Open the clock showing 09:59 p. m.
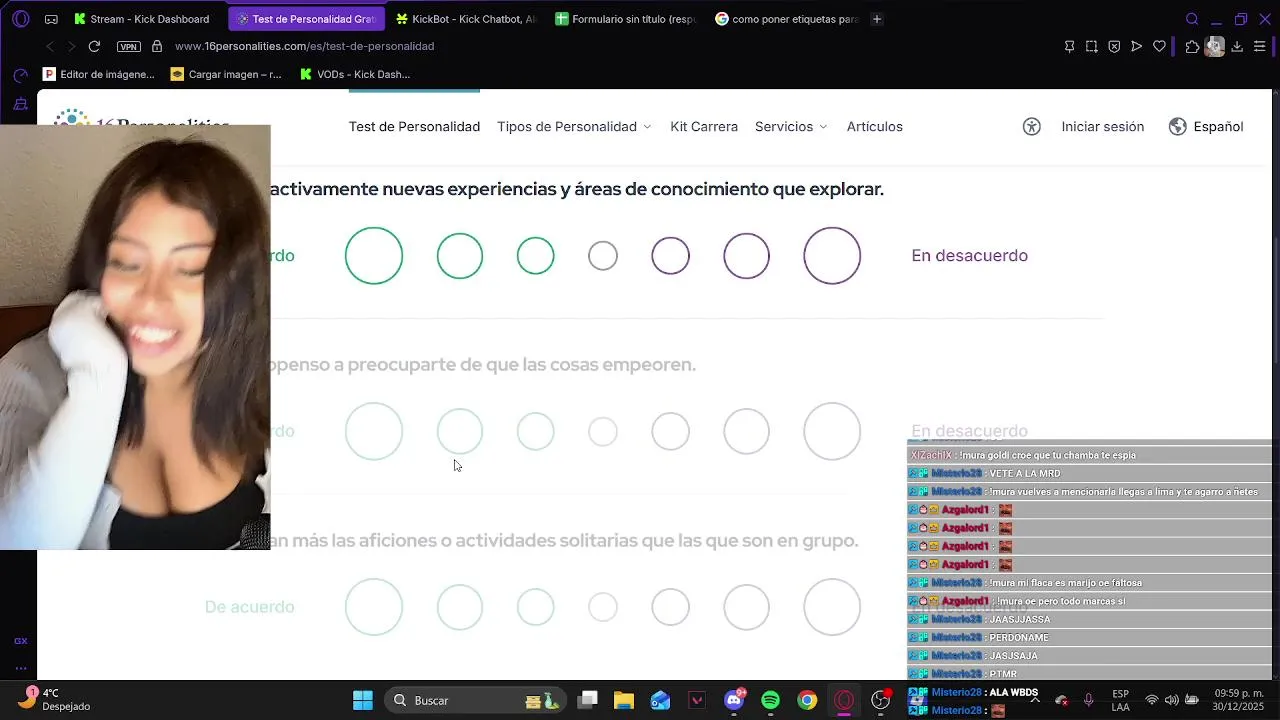The image size is (1280, 720). point(1239,700)
